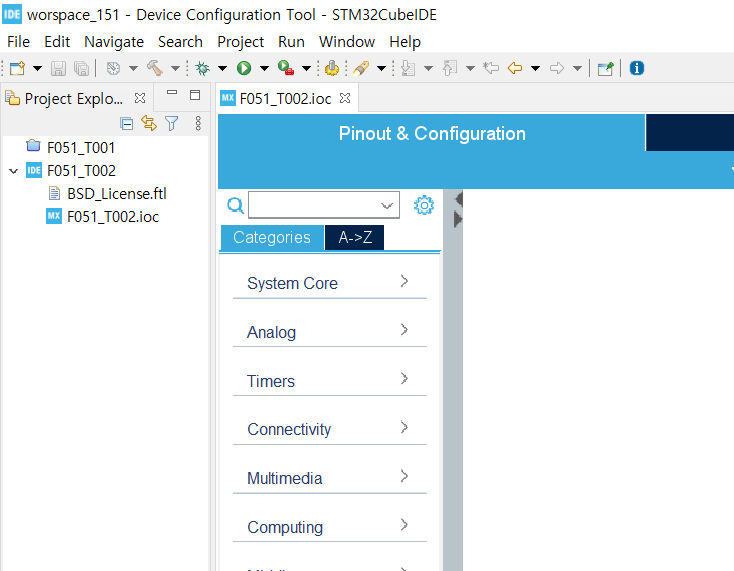Click the yellow Back navigation arrow
This screenshot has width=734, height=571.
[x=514, y=68]
